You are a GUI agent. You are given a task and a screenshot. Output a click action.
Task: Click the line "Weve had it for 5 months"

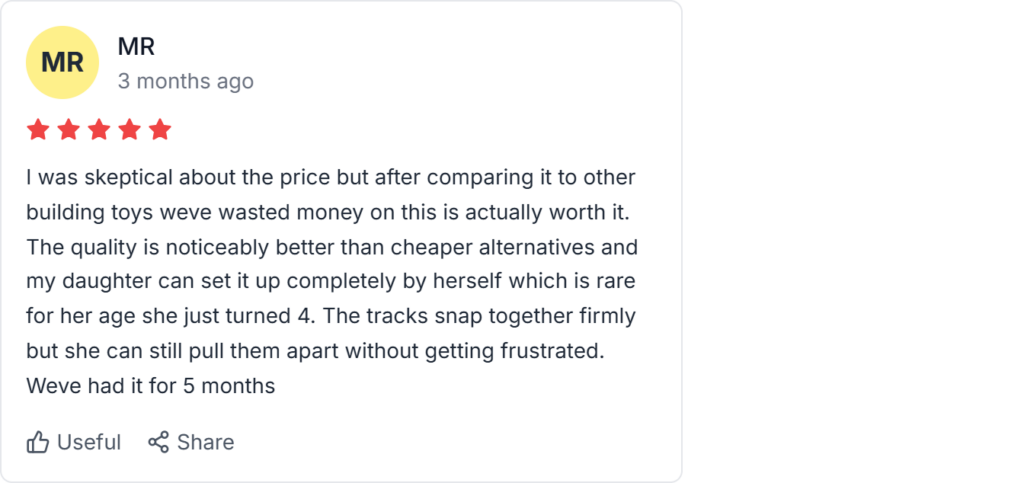tap(150, 385)
